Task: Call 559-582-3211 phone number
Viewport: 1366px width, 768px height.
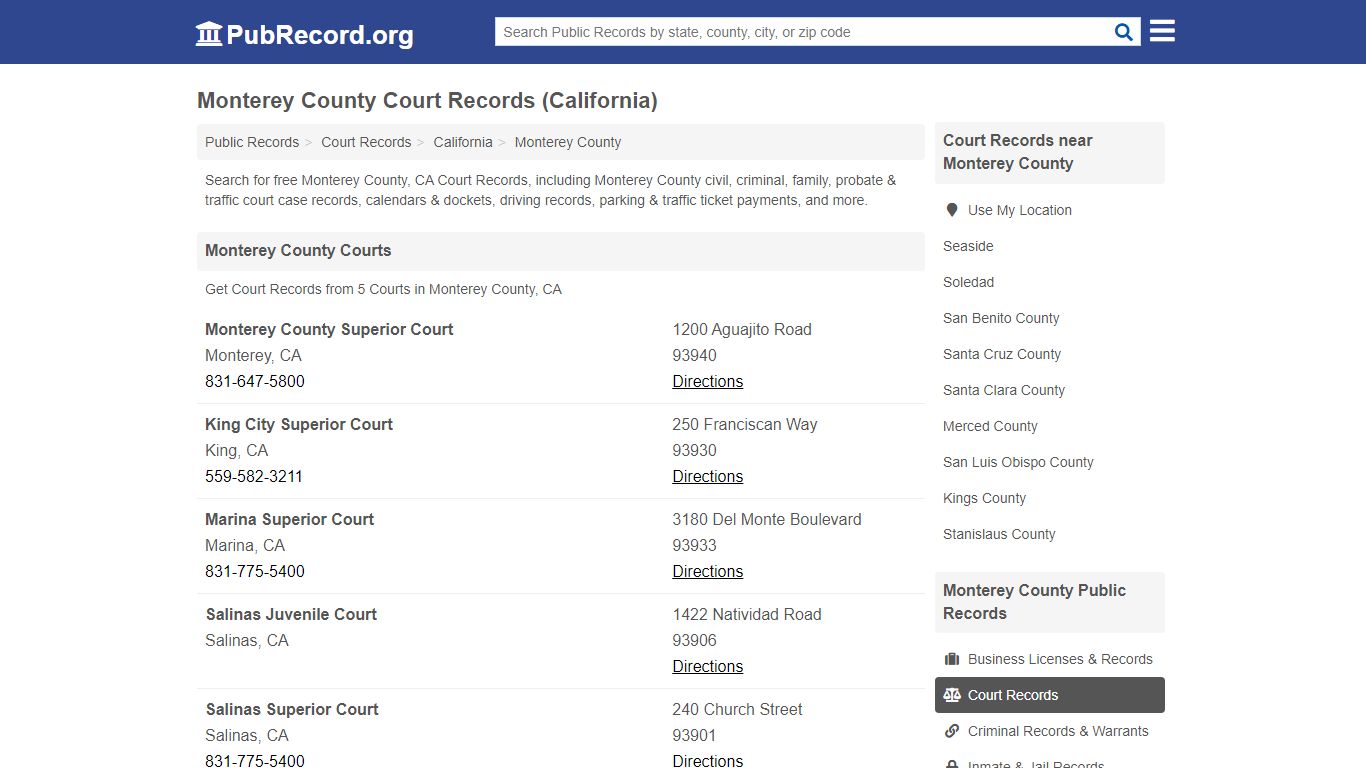Action: [254, 476]
